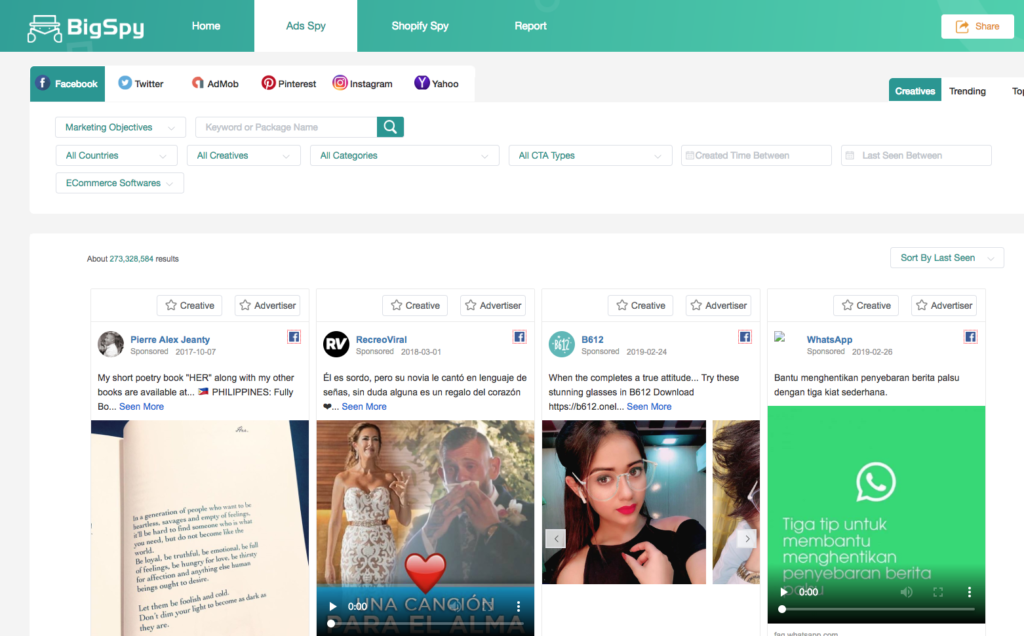Favorite Advertiser on RecreoViral card
This screenshot has width=1024, height=636.
pyautogui.click(x=492, y=305)
